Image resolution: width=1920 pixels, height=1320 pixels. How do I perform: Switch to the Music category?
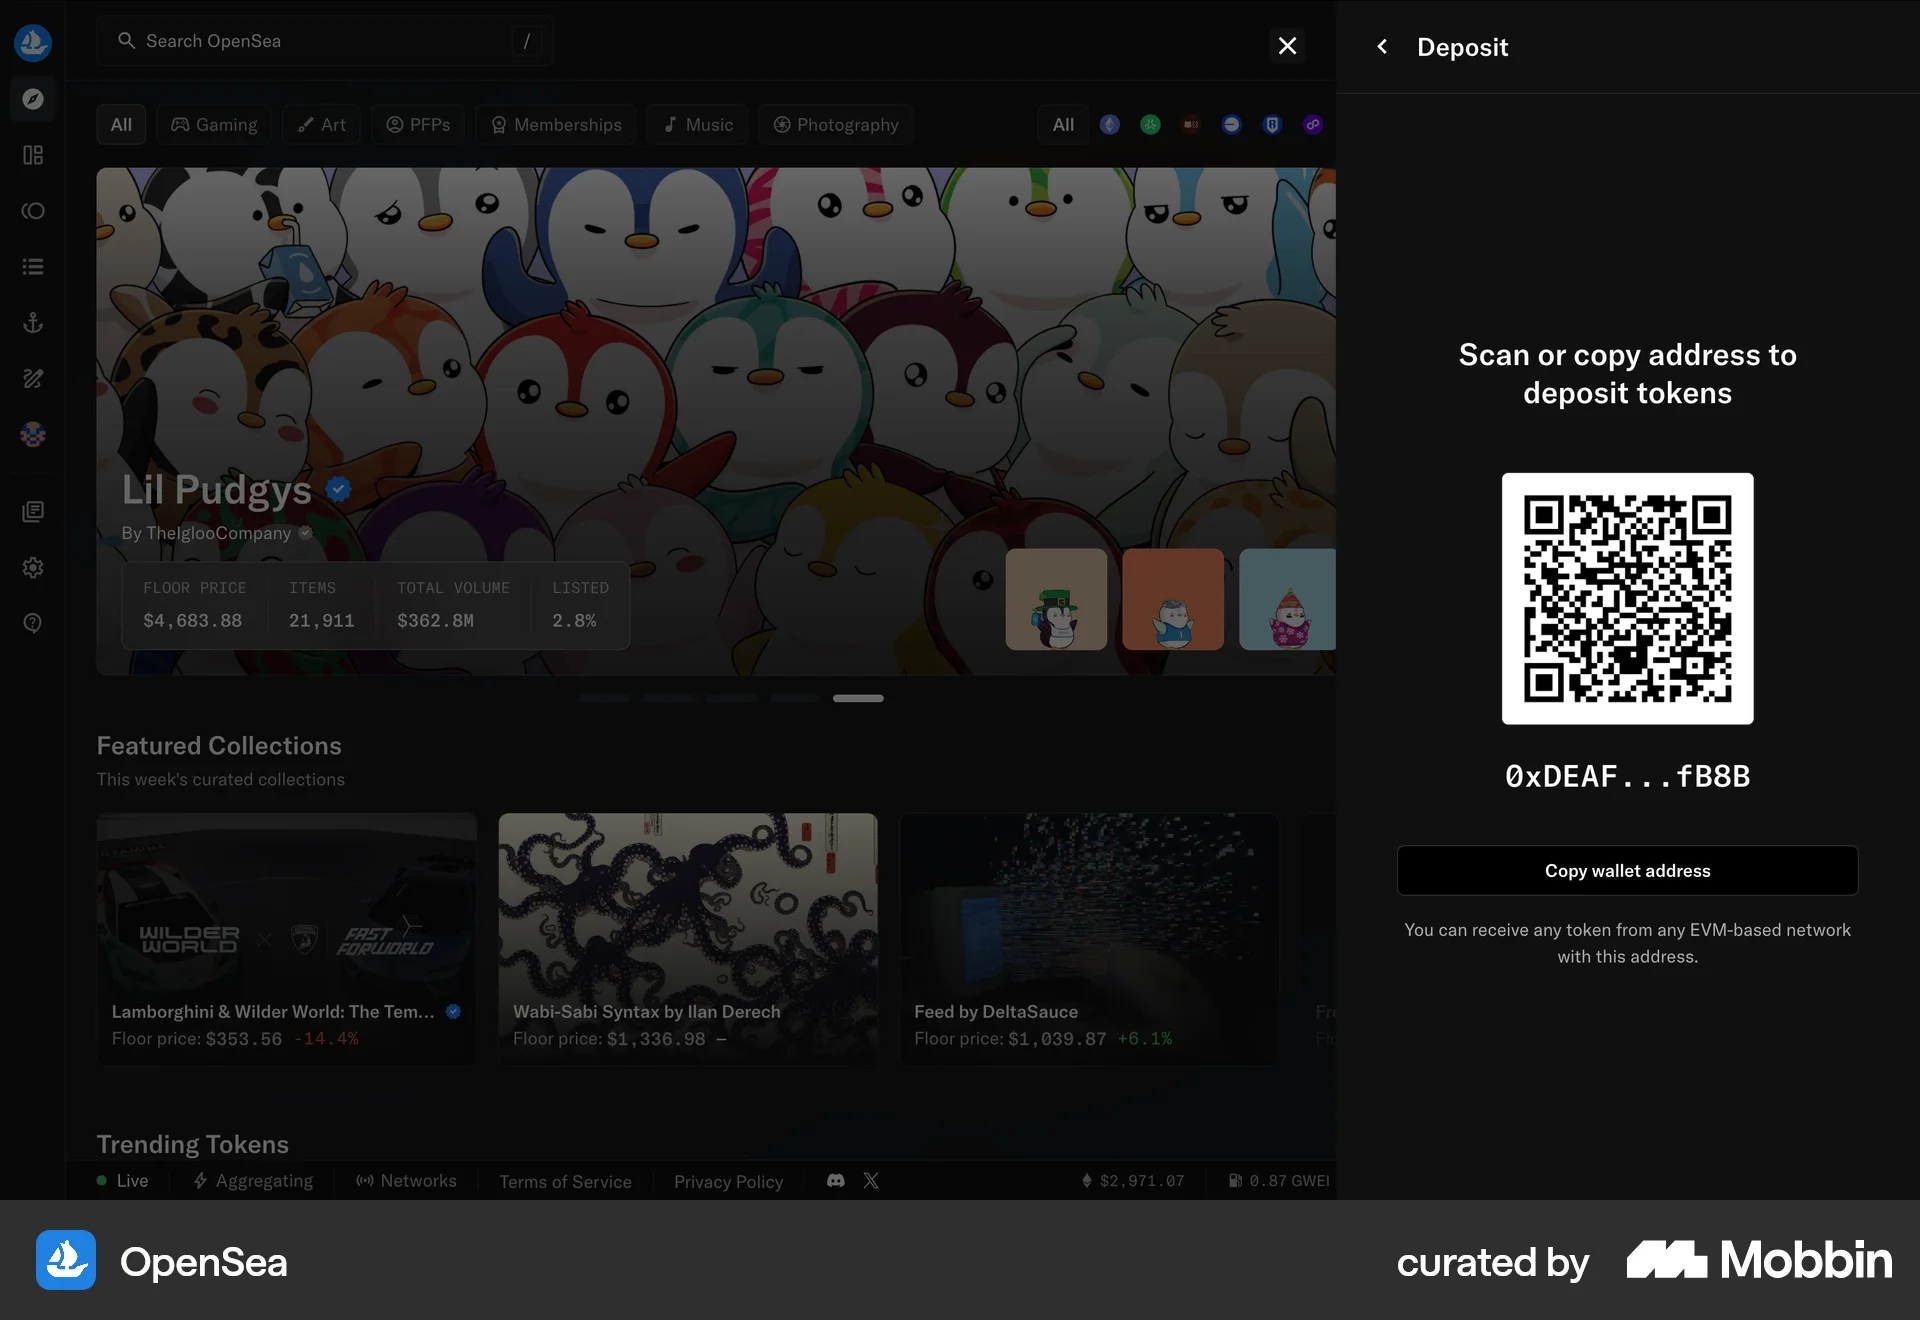point(697,124)
